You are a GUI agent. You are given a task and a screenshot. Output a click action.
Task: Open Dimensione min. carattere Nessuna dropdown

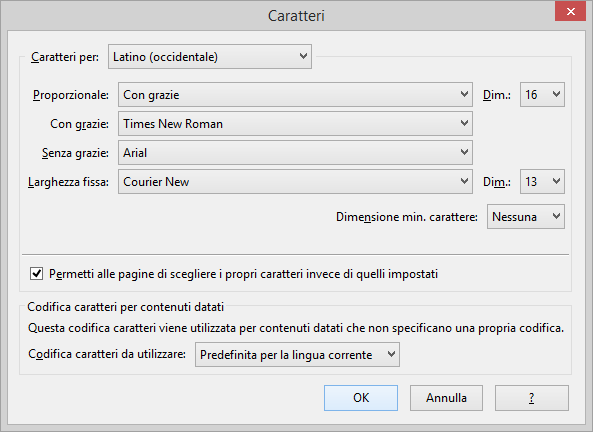point(526,217)
